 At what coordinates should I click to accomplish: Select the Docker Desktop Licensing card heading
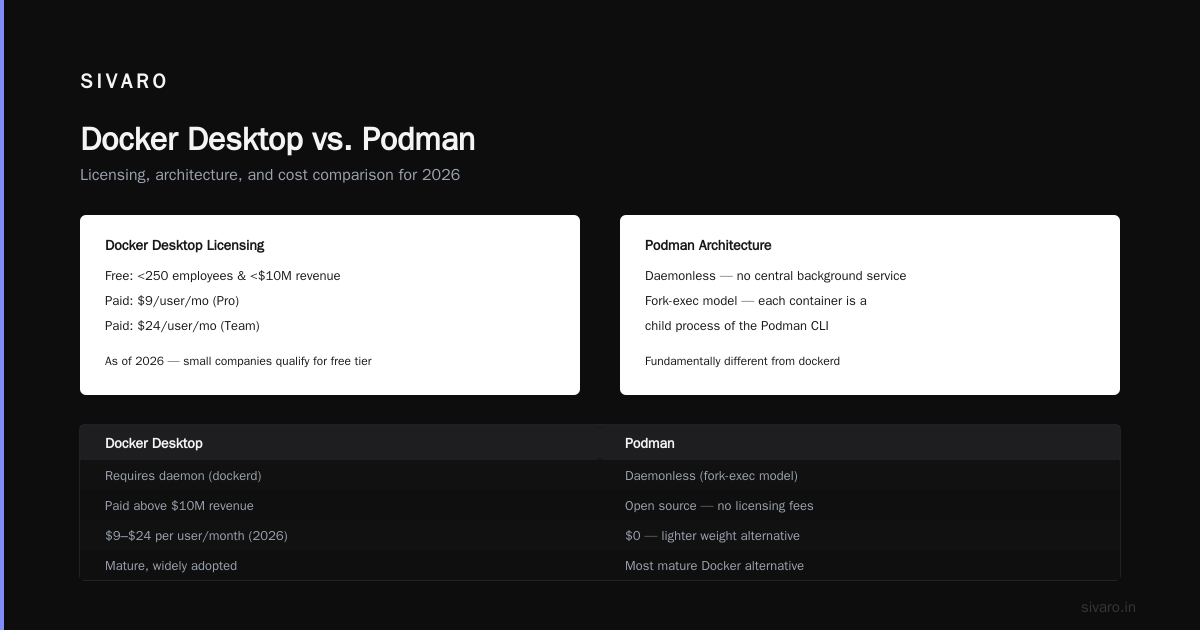[185, 245]
